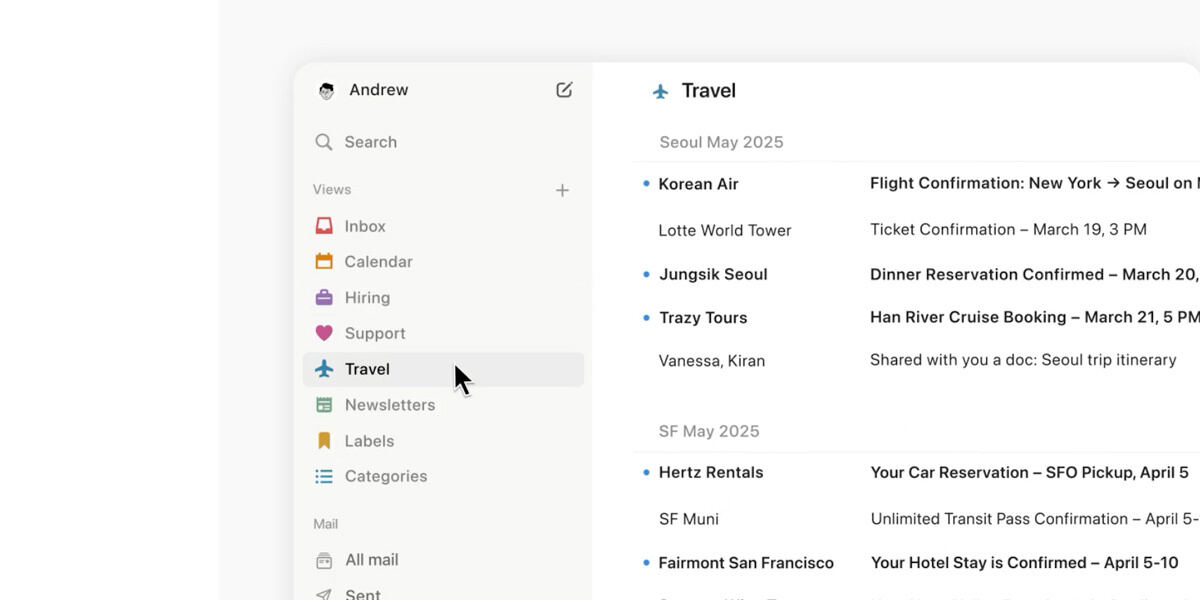Click the Views section label
1200x600 pixels.
(x=332, y=189)
